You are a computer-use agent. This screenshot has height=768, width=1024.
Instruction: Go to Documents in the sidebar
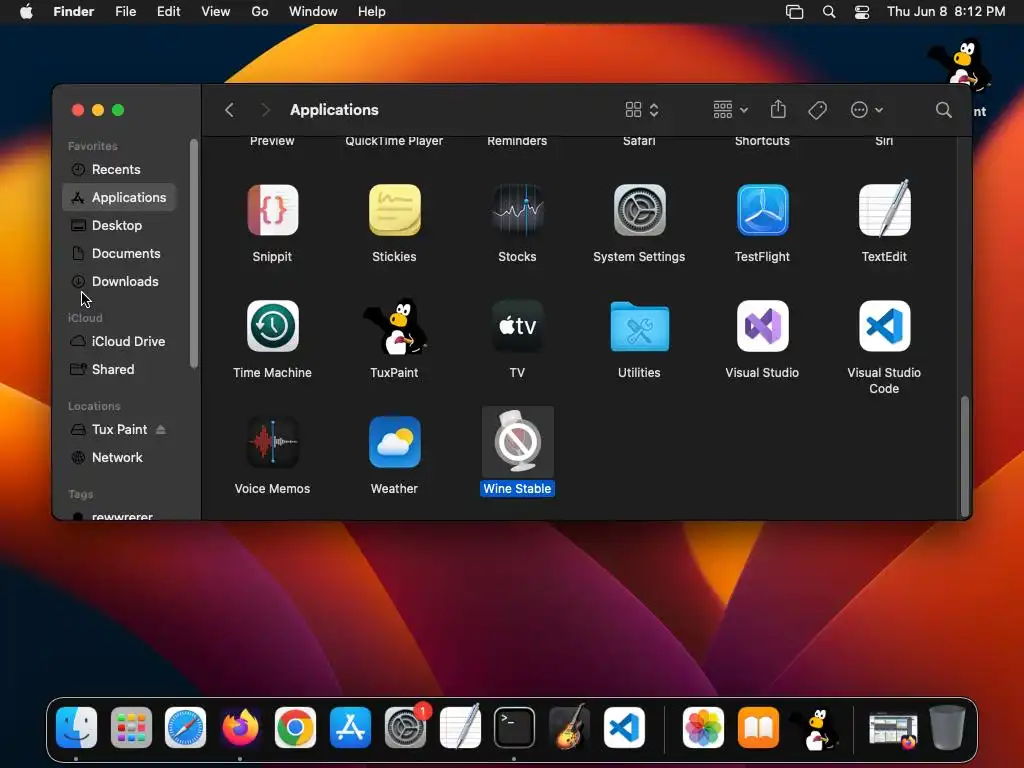[119, 253]
